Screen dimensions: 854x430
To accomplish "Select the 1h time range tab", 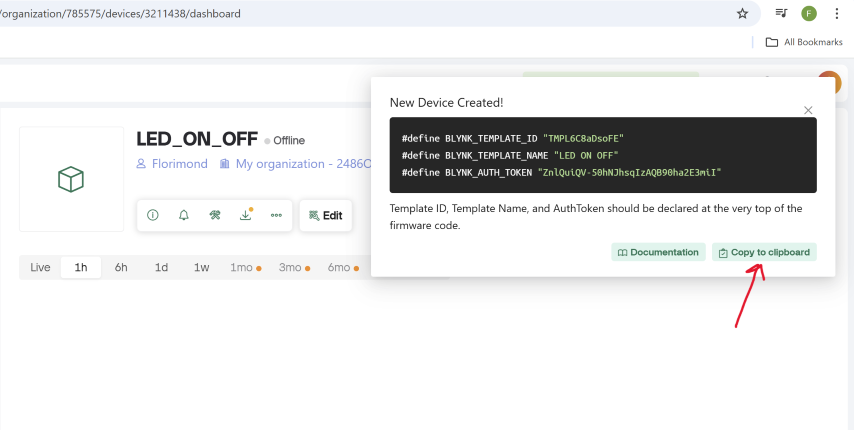I will [81, 267].
